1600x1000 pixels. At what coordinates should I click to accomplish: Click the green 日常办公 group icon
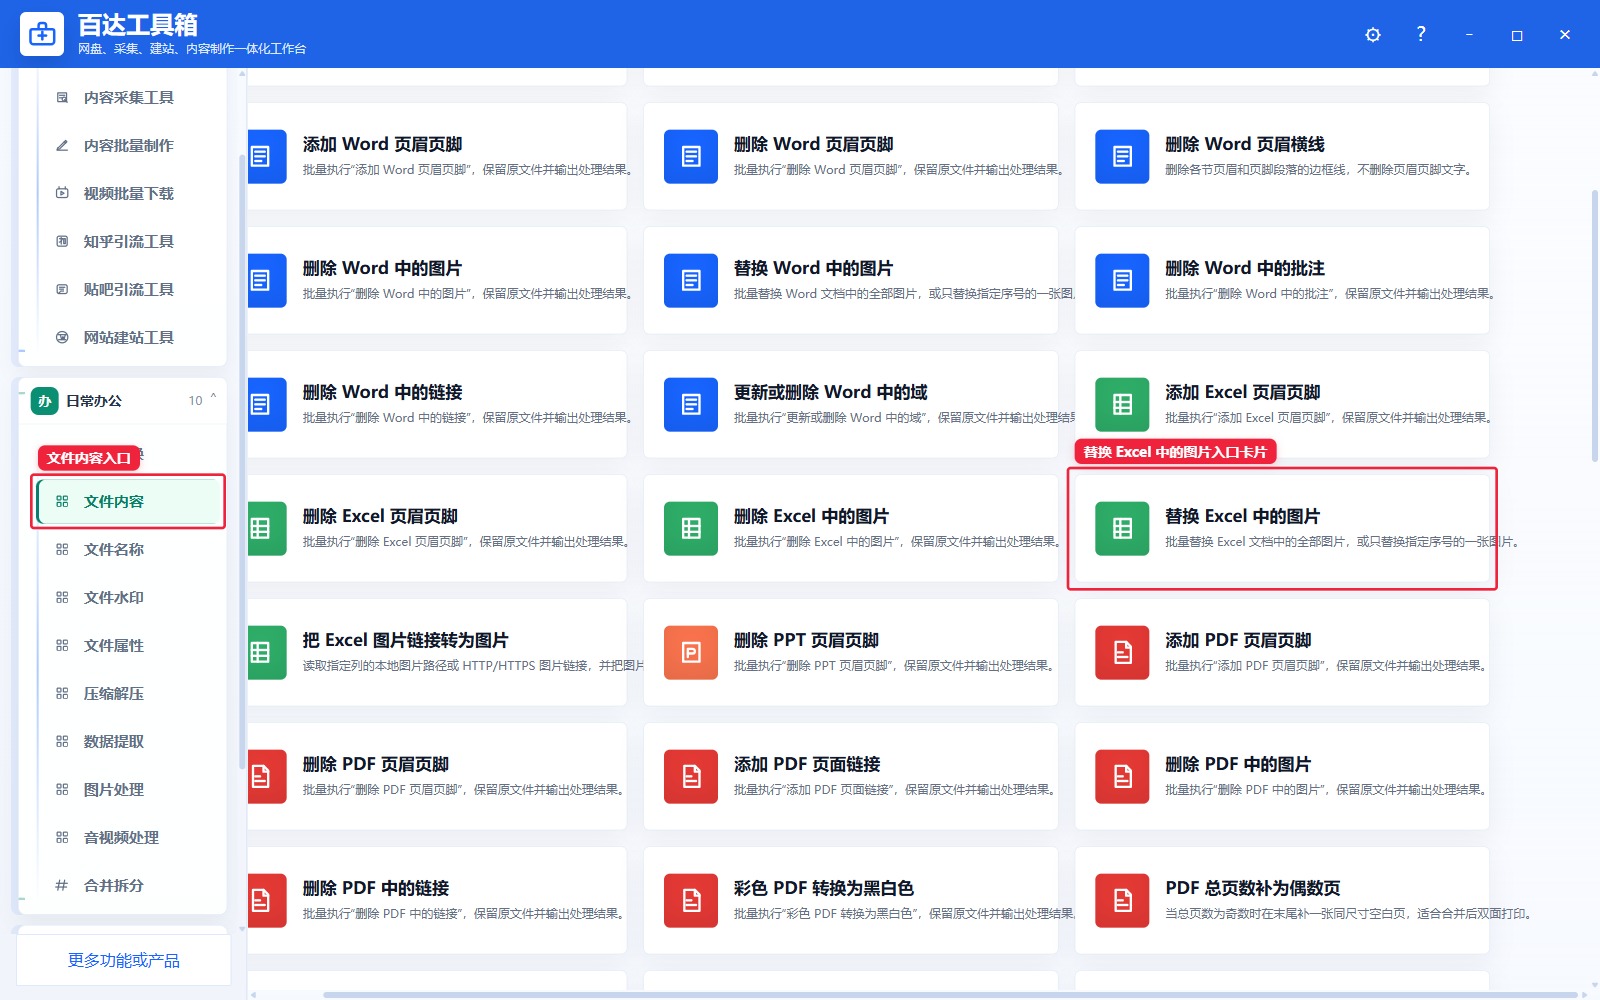[x=44, y=401]
